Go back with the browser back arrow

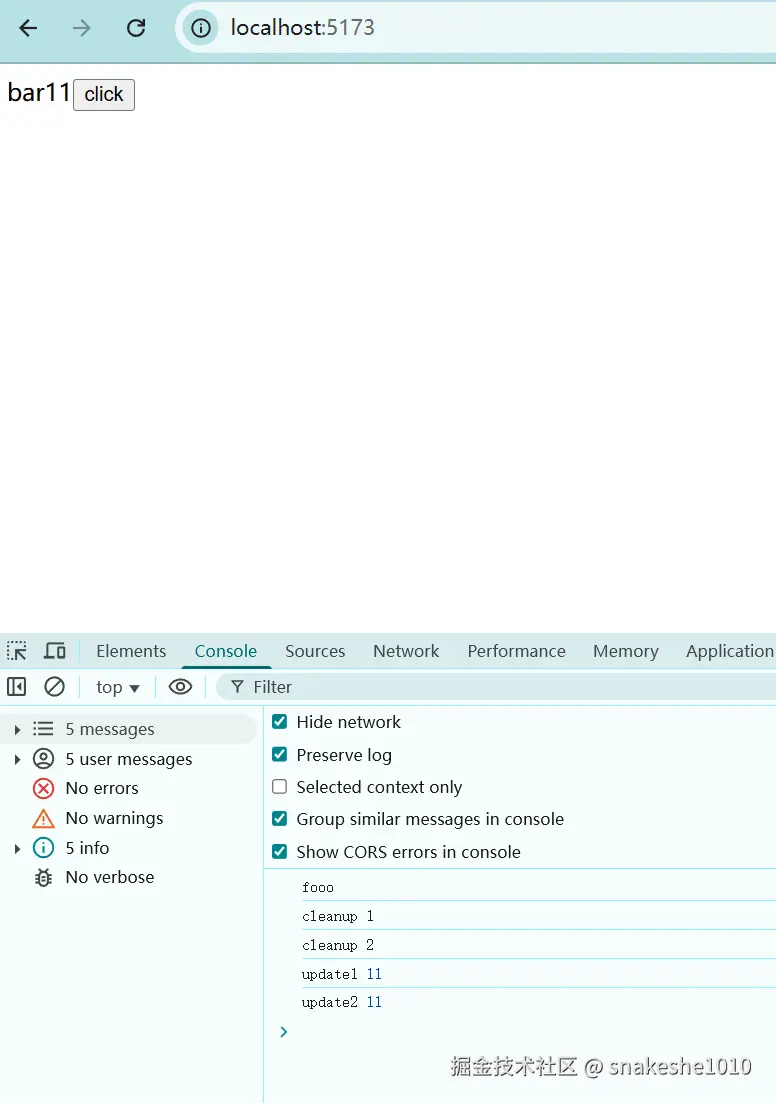point(28,28)
